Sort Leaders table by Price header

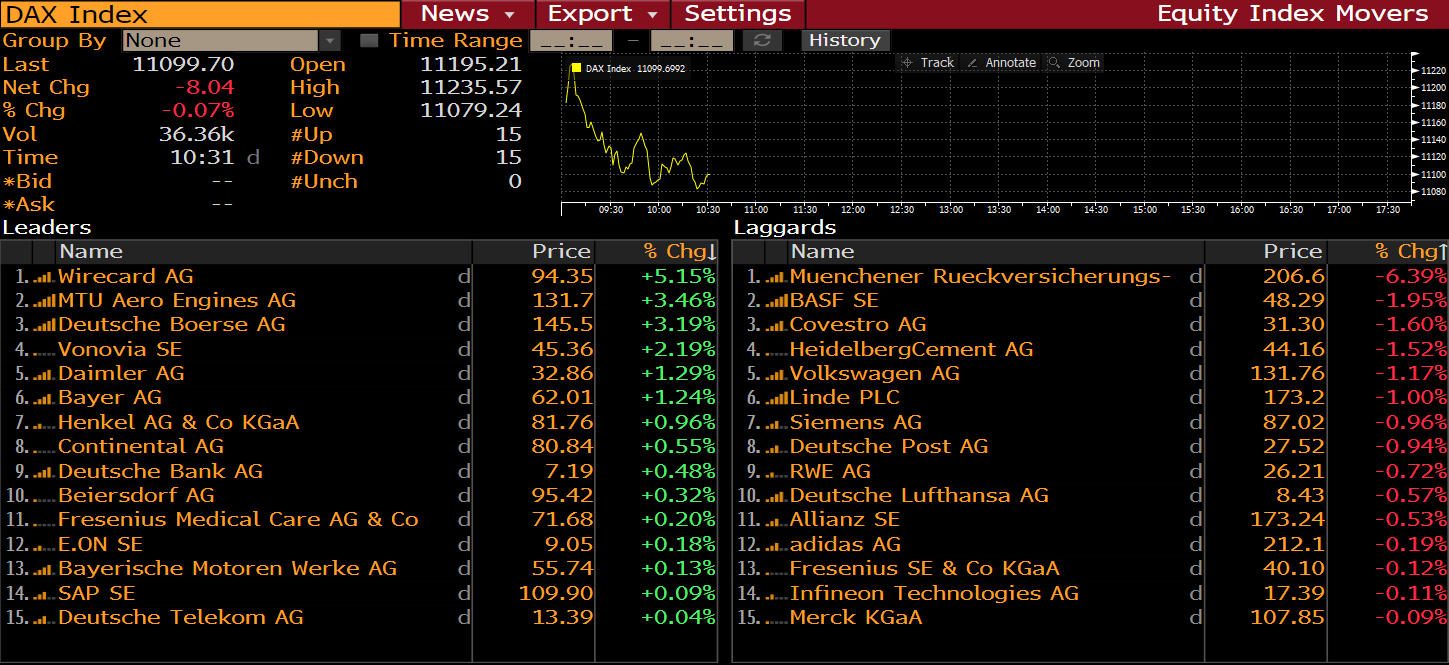pyautogui.click(x=562, y=251)
